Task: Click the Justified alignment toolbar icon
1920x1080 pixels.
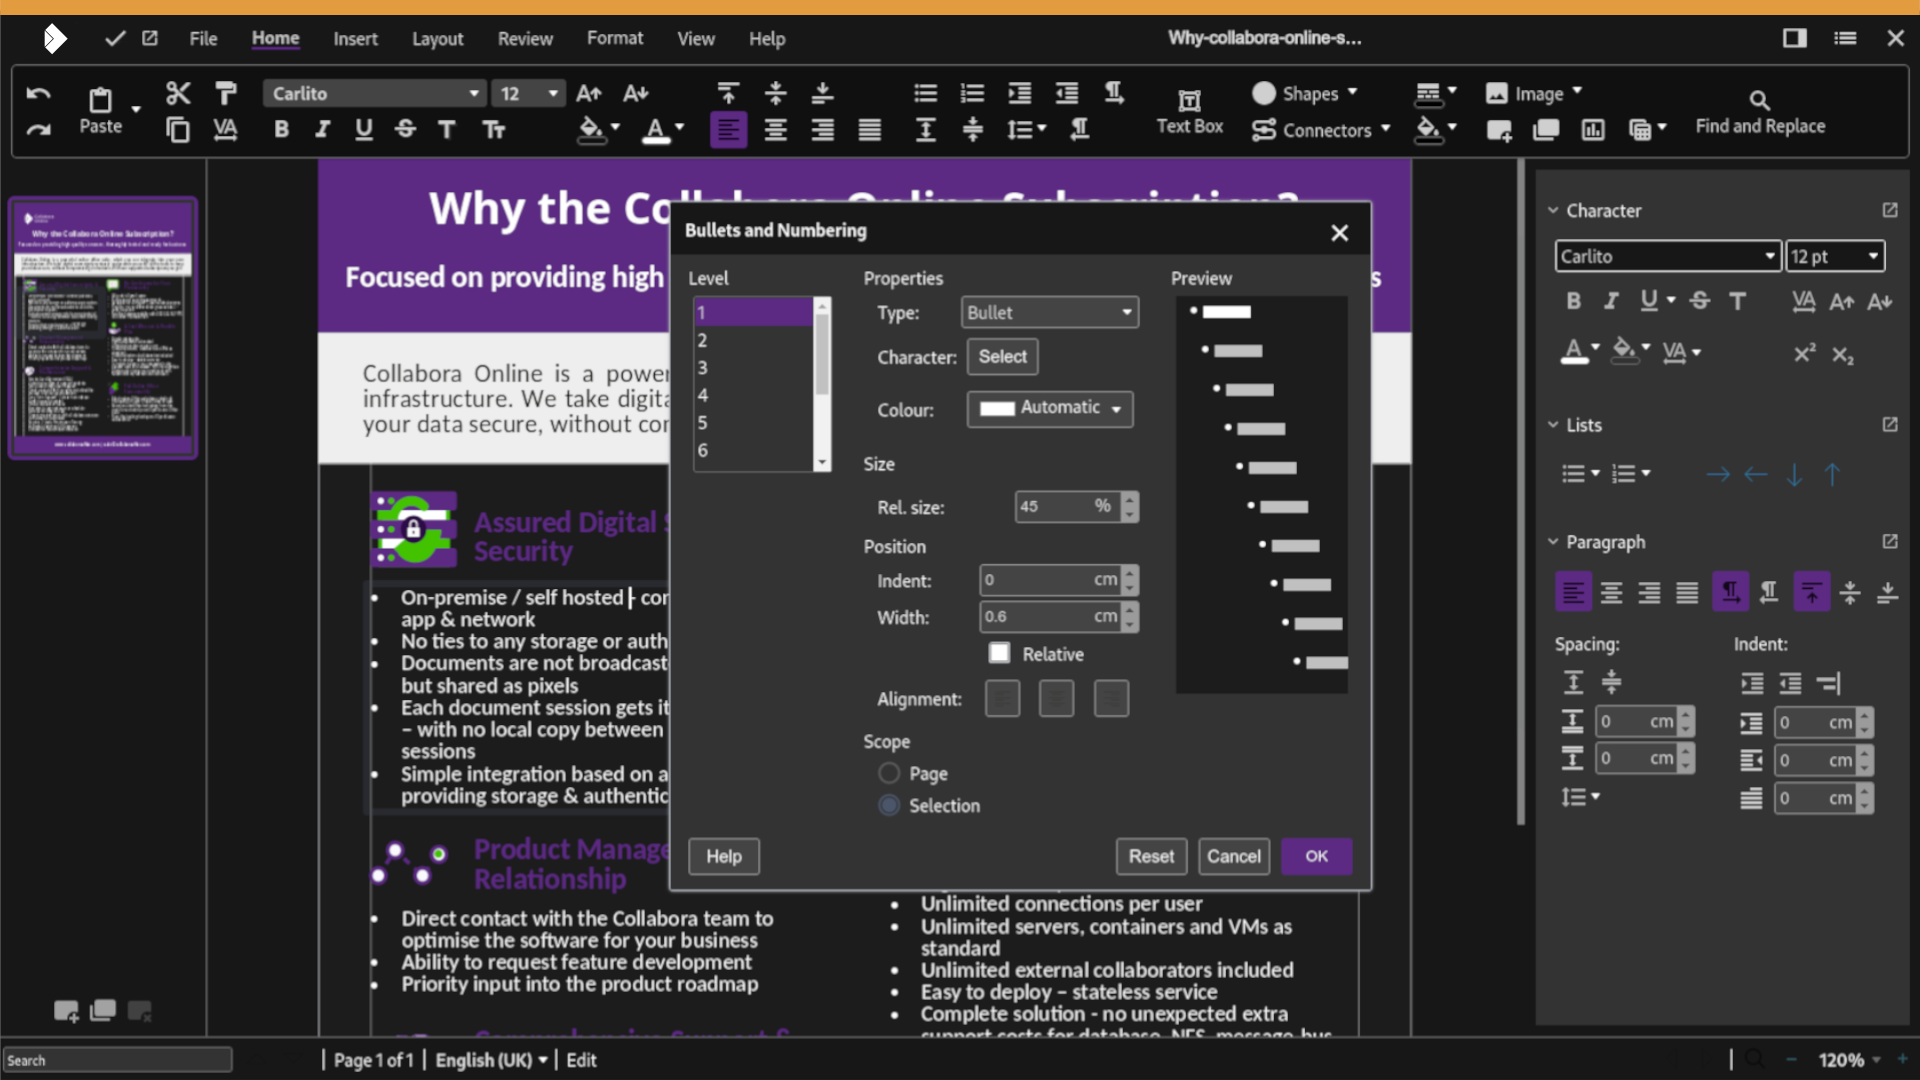Action: click(x=870, y=130)
